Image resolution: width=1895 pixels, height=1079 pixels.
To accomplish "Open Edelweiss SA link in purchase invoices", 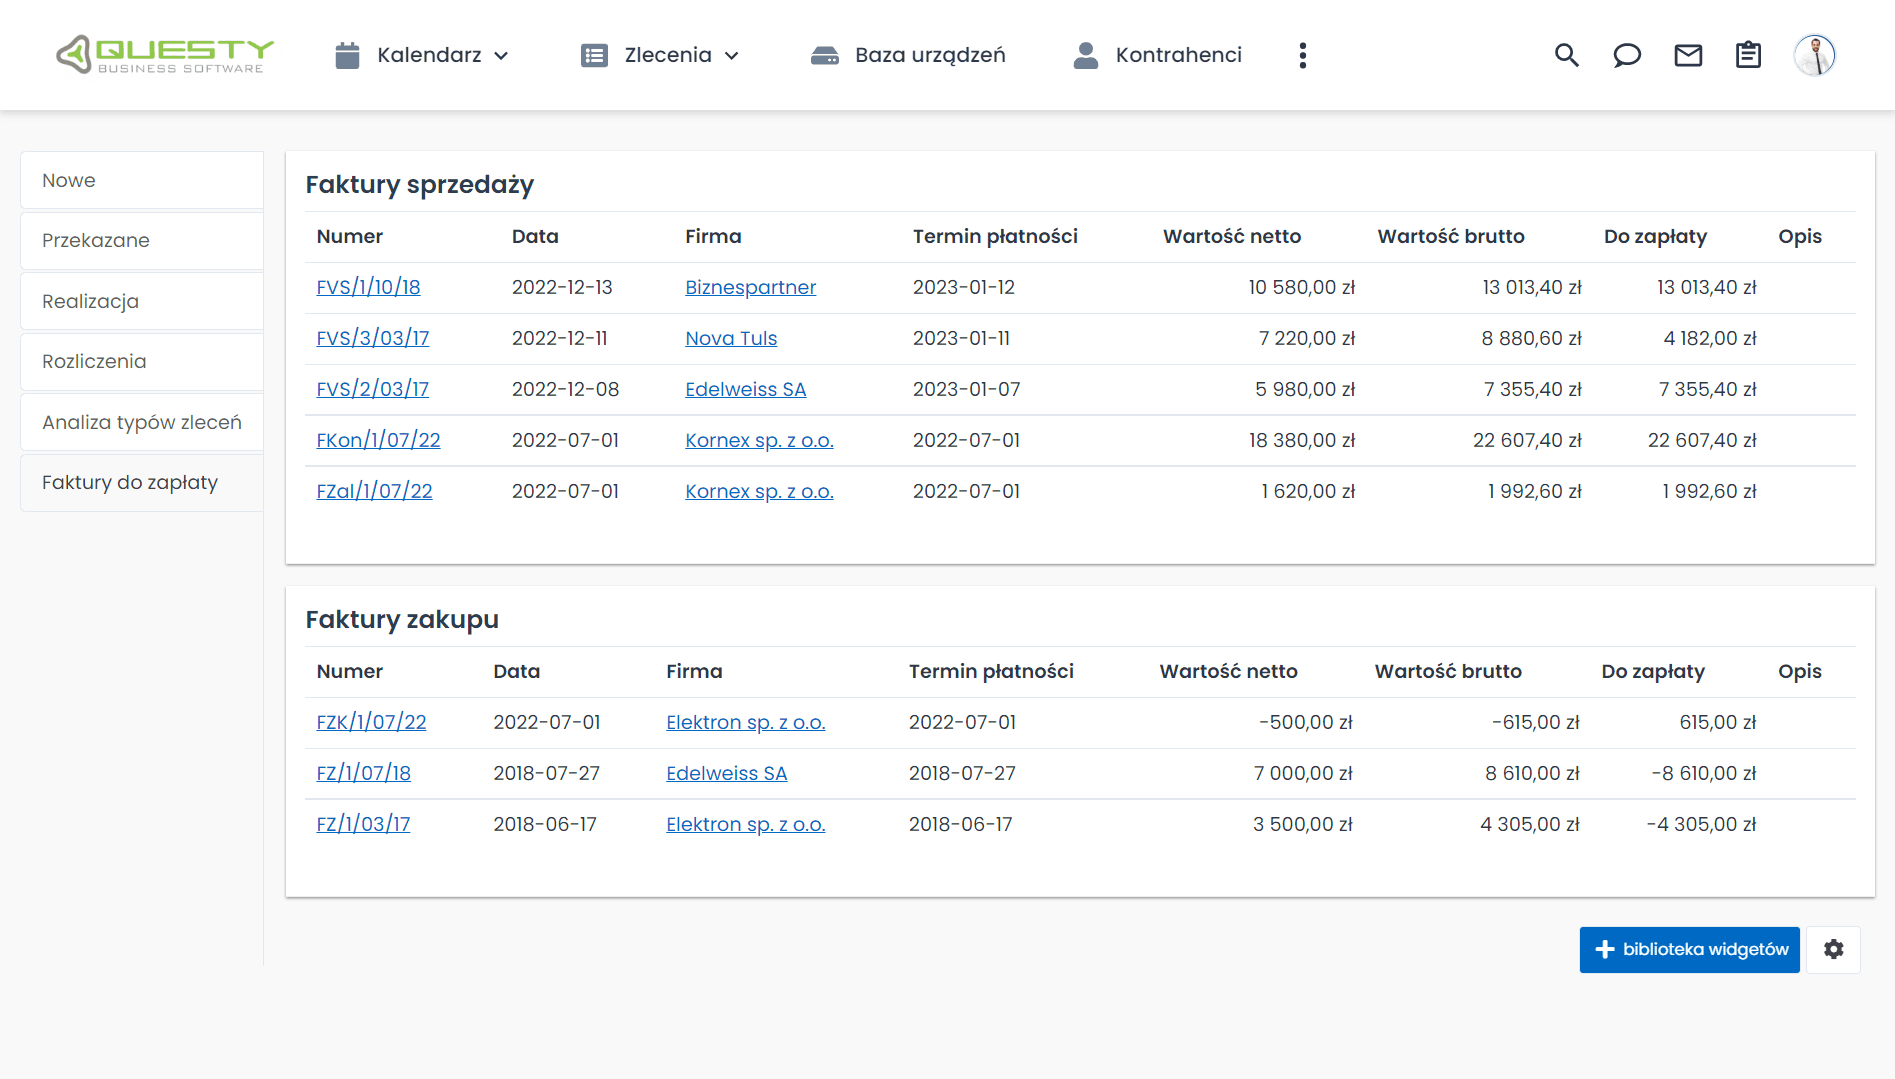I will click(726, 773).
